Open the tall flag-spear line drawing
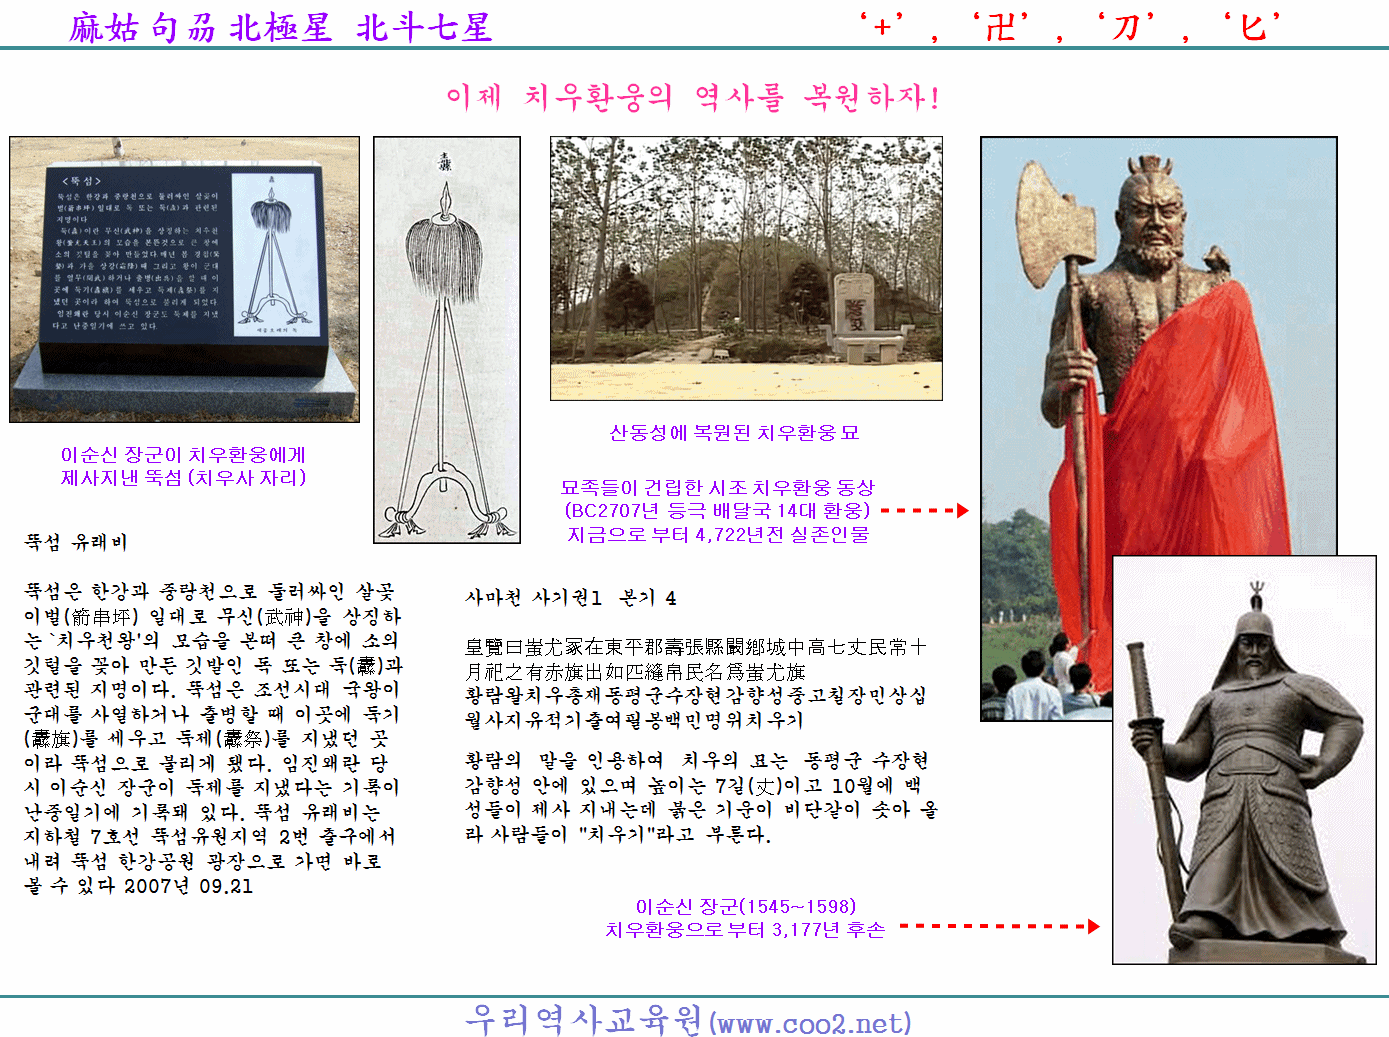Image resolution: width=1389 pixels, height=1037 pixels. point(447,340)
